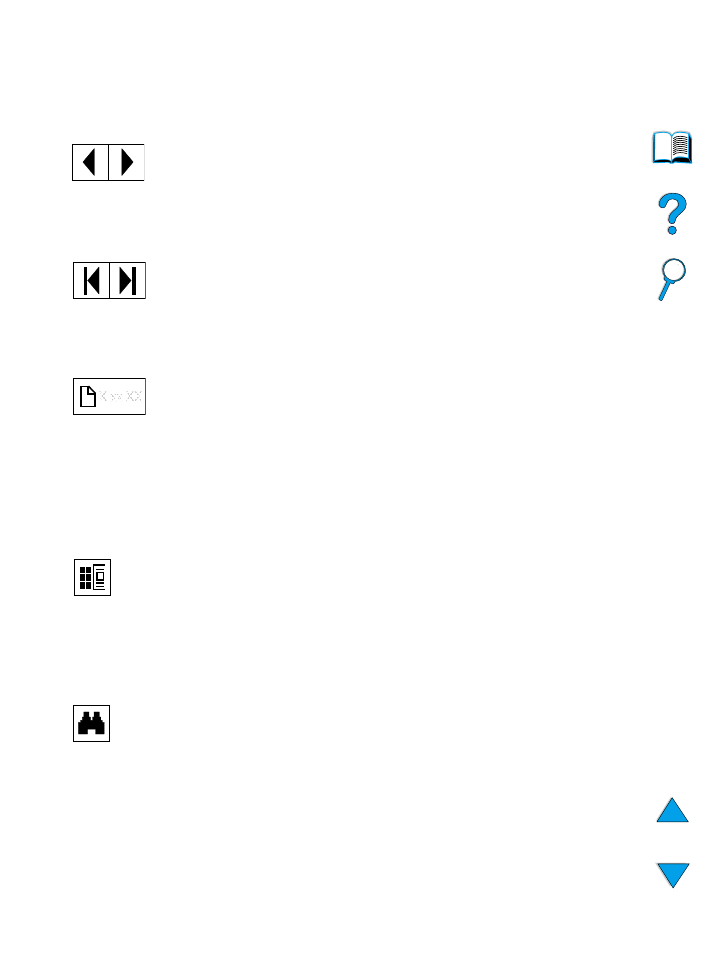Open the thumbnails and bookmarks pane icon

pos(92,577)
